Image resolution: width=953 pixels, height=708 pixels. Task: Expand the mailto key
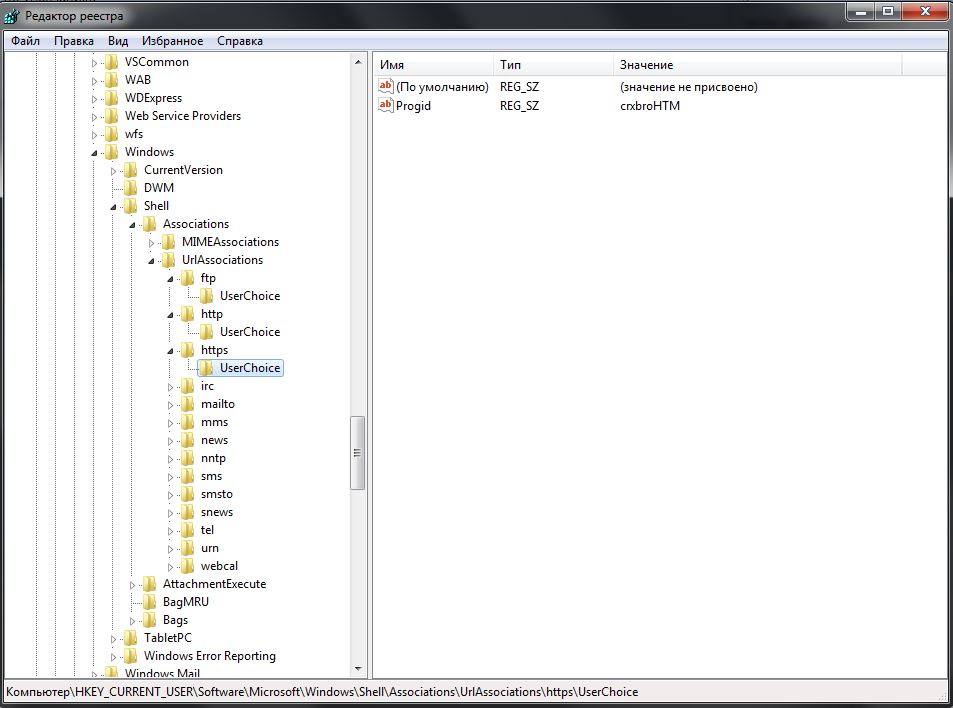point(170,405)
